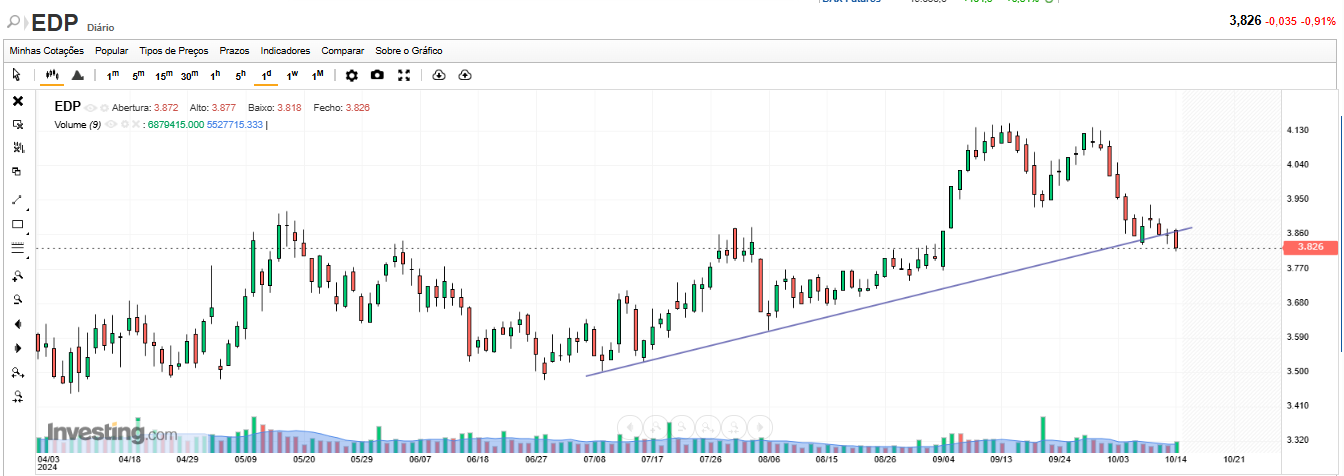Select the crosshair X tool in sidebar
Screen dimensions: 1344x476
(17, 101)
